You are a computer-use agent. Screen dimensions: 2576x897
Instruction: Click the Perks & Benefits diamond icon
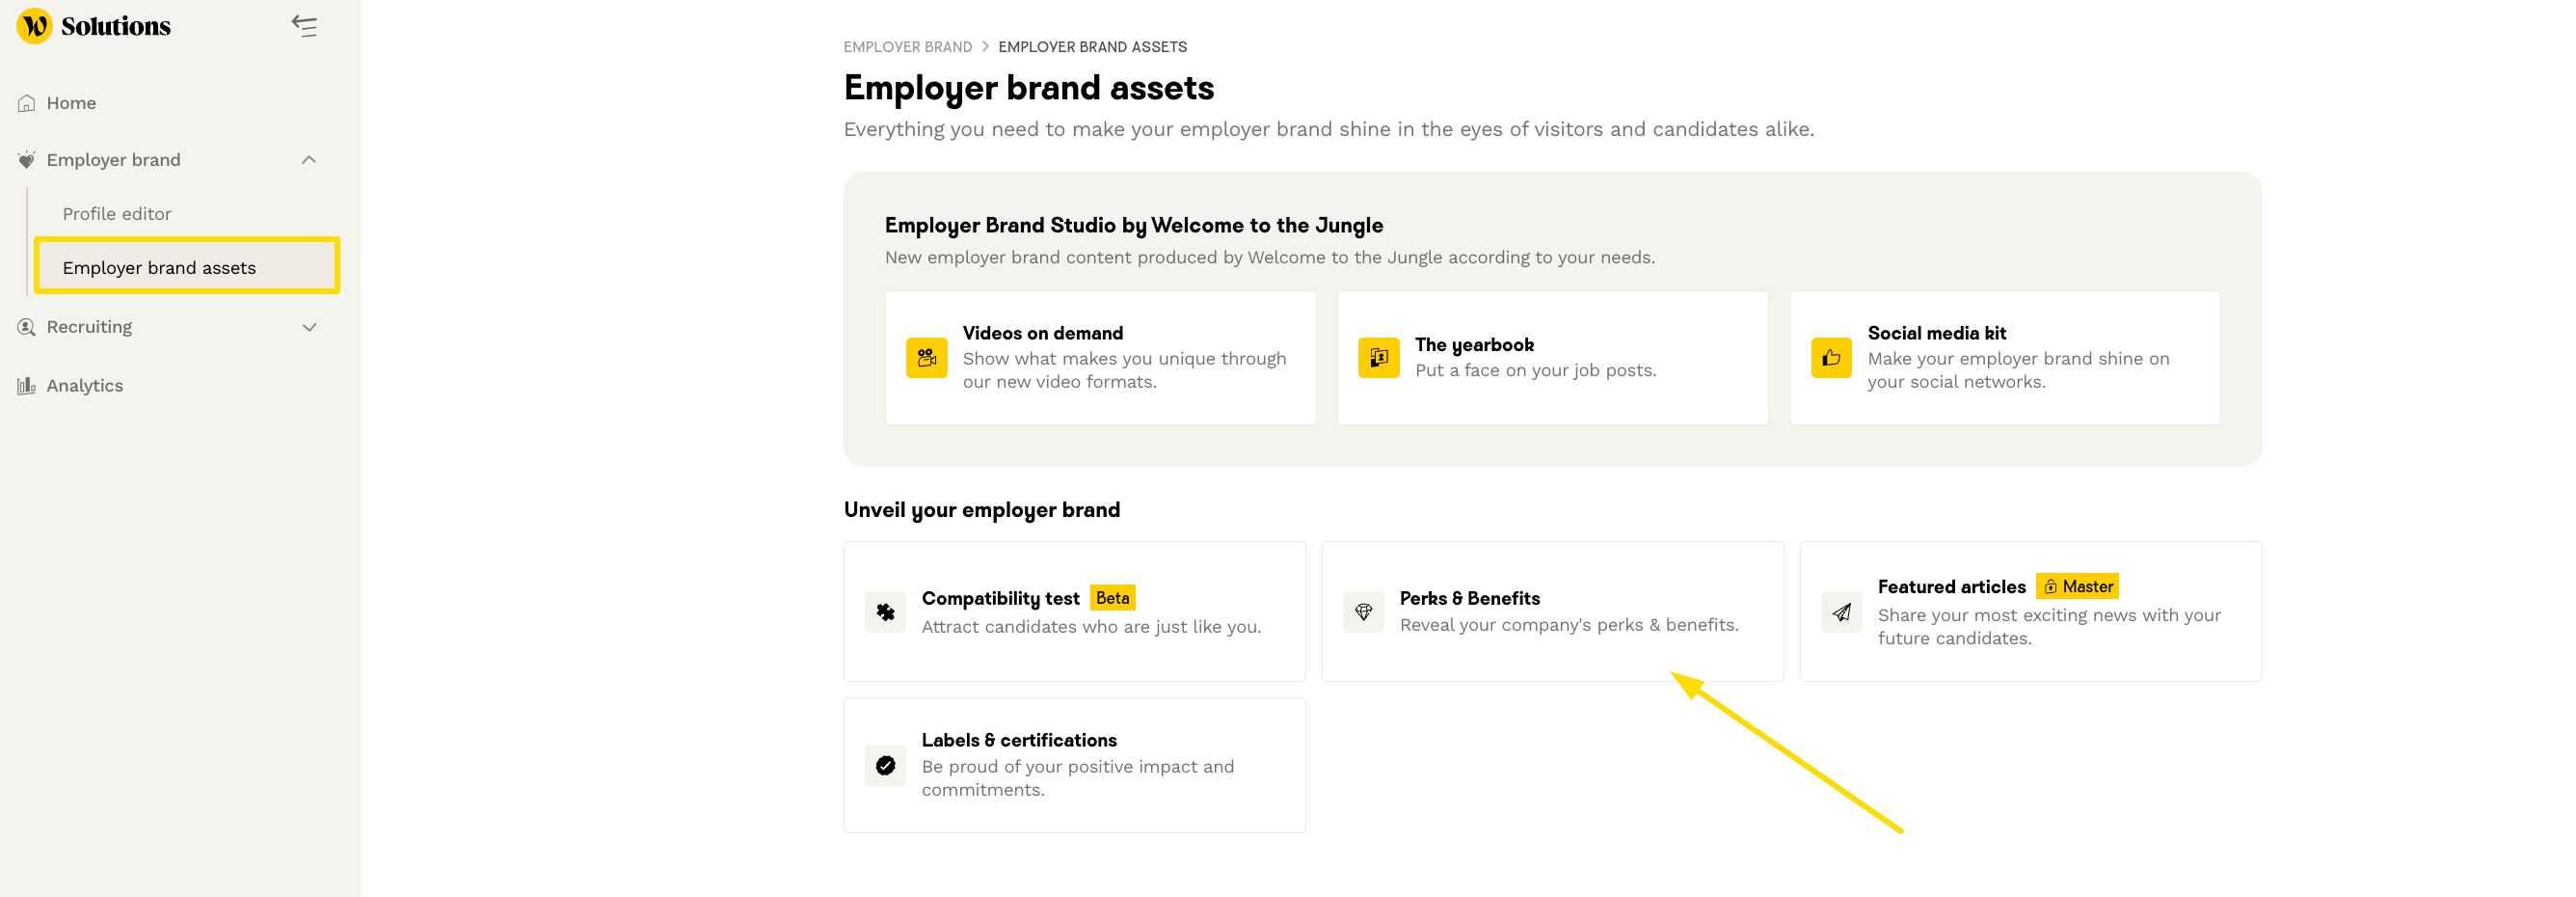[1363, 612]
